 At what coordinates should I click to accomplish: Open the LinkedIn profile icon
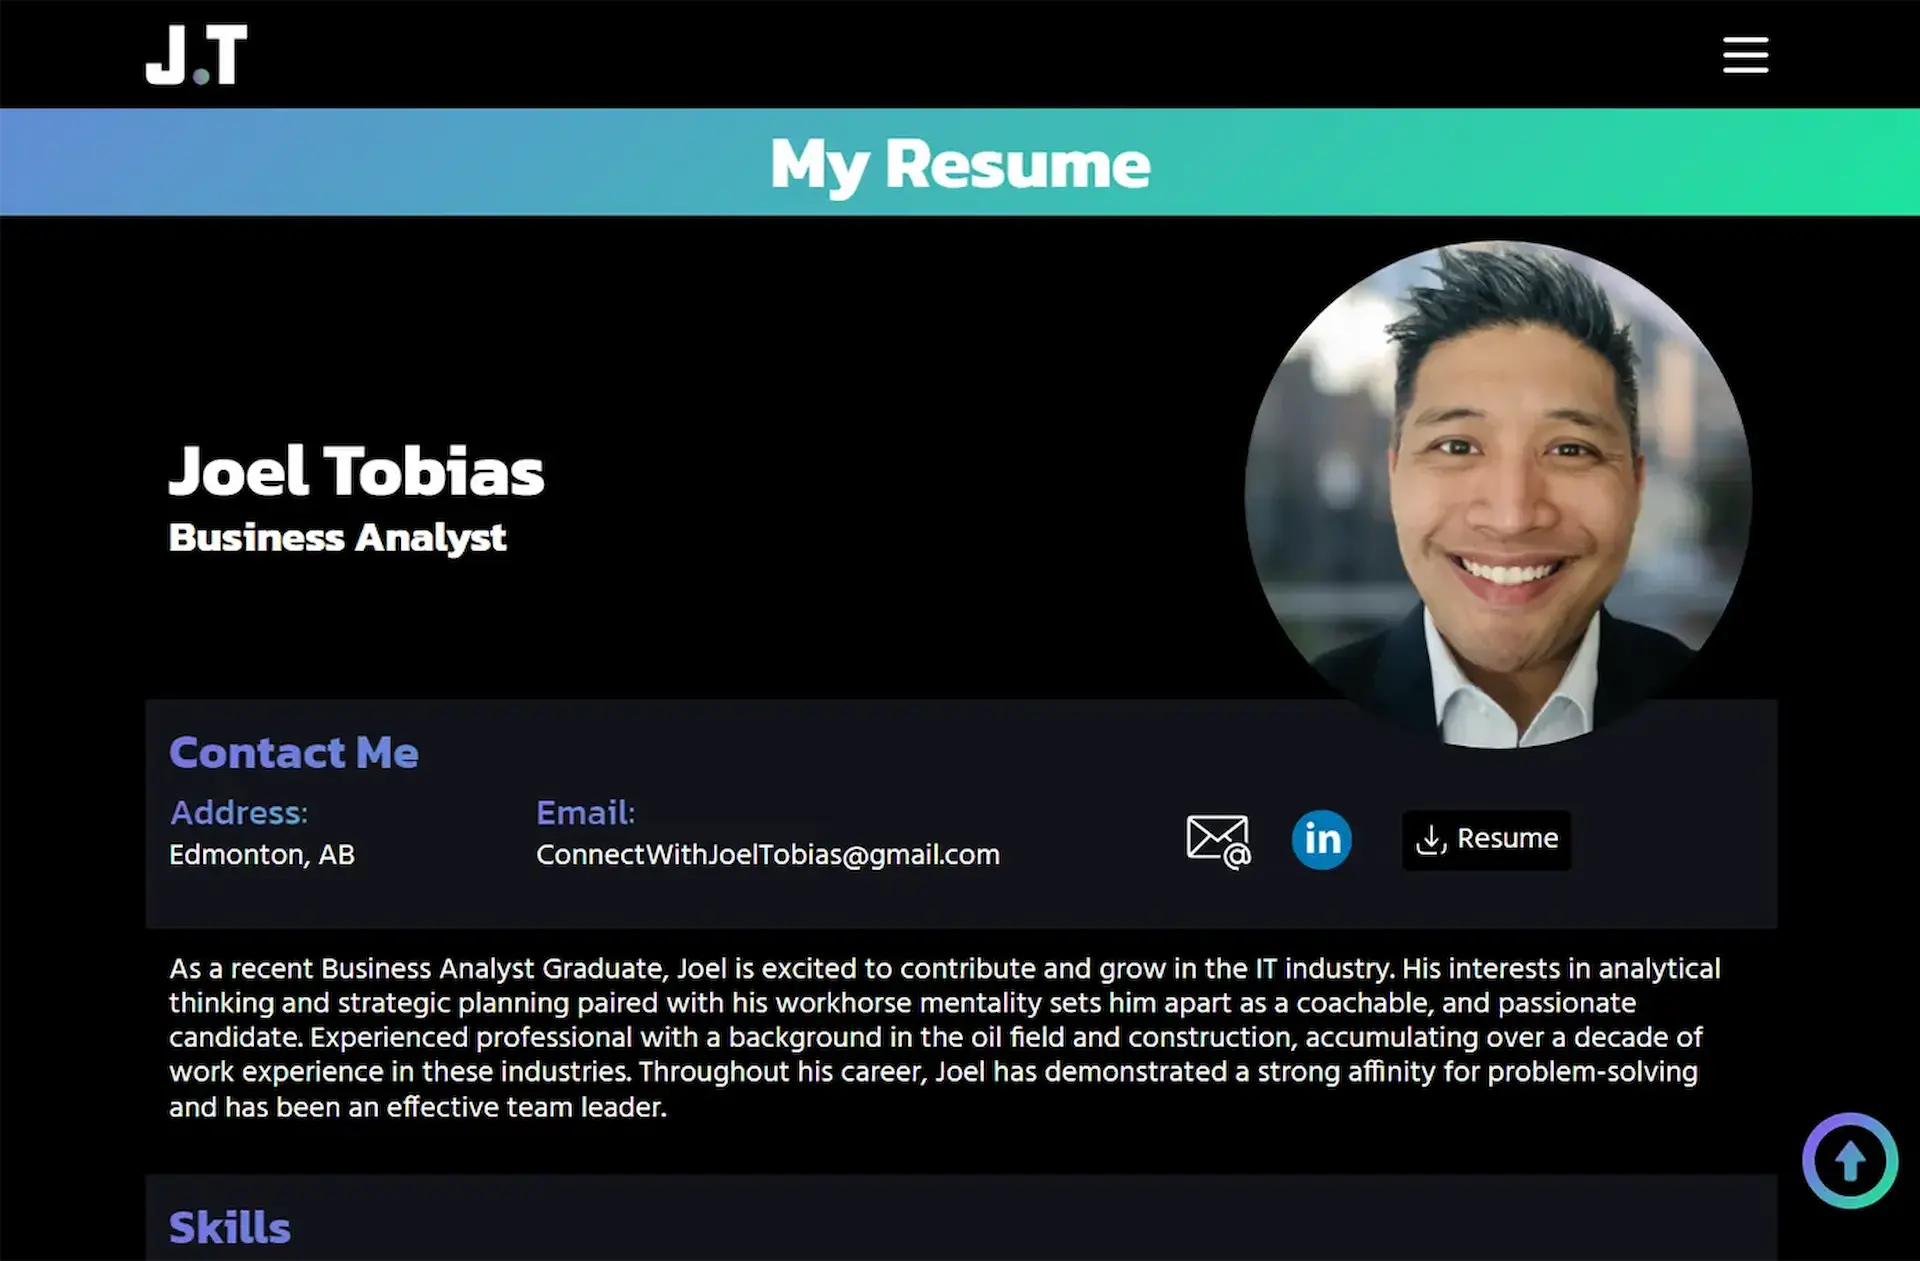(x=1321, y=839)
